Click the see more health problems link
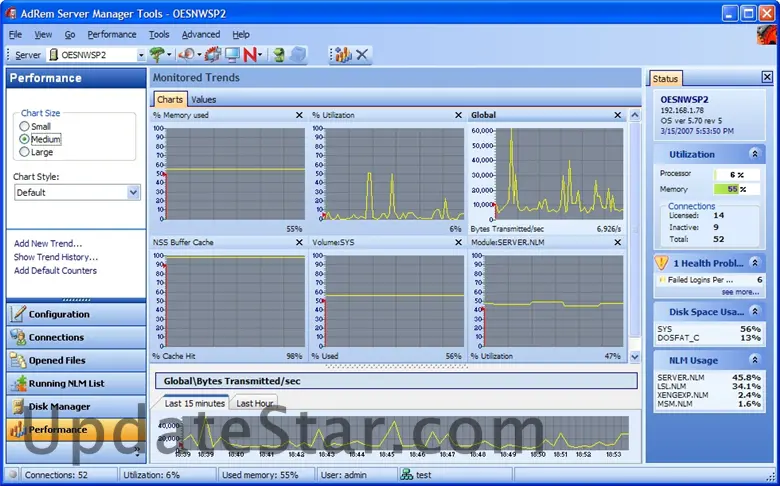The image size is (780, 486). (x=740, y=292)
